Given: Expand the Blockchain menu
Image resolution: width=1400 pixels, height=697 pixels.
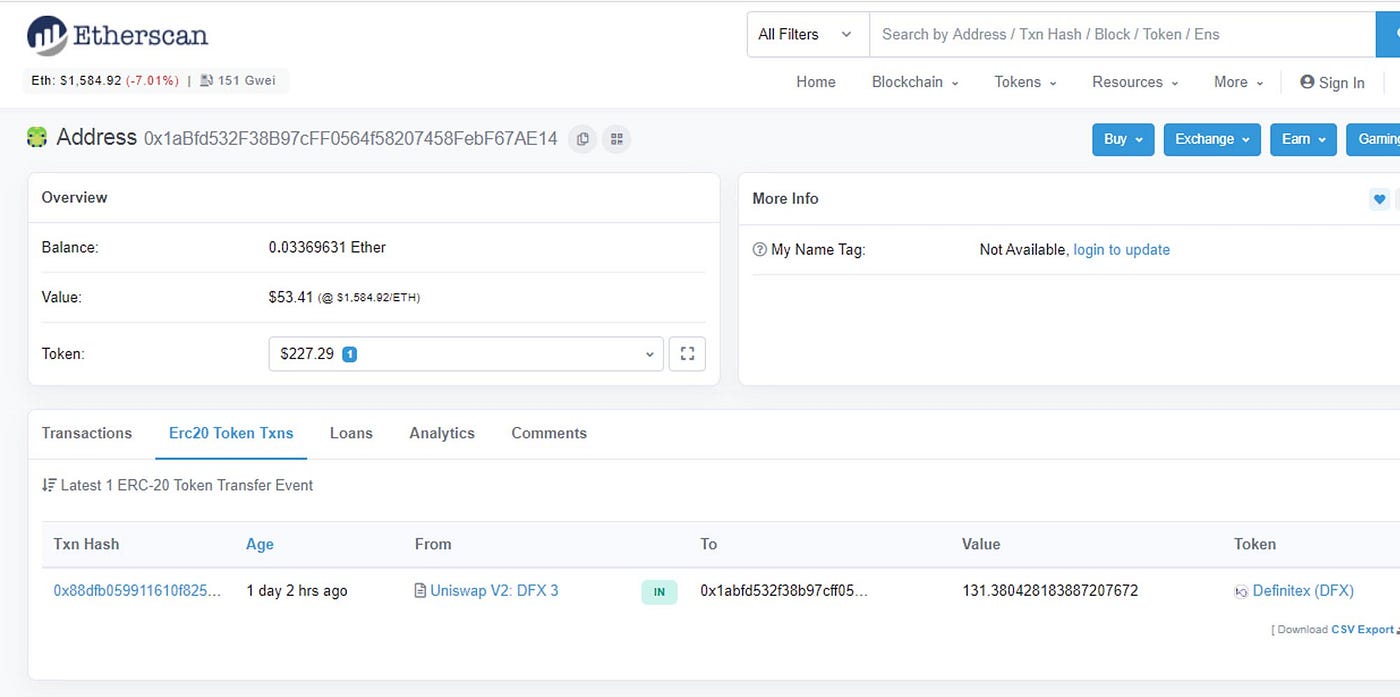Looking at the screenshot, I should tap(915, 82).
